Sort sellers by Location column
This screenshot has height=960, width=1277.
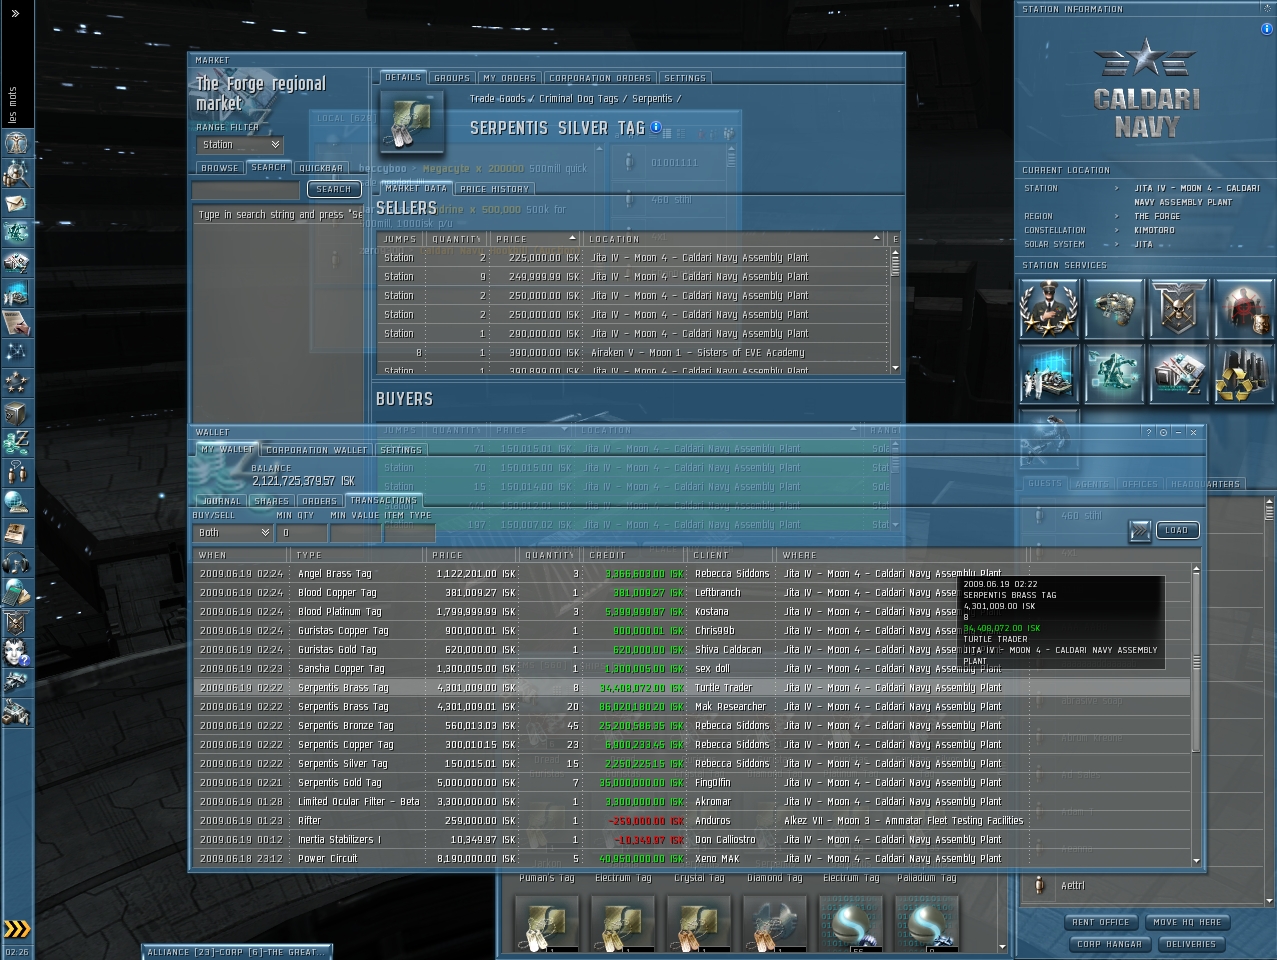(735, 239)
